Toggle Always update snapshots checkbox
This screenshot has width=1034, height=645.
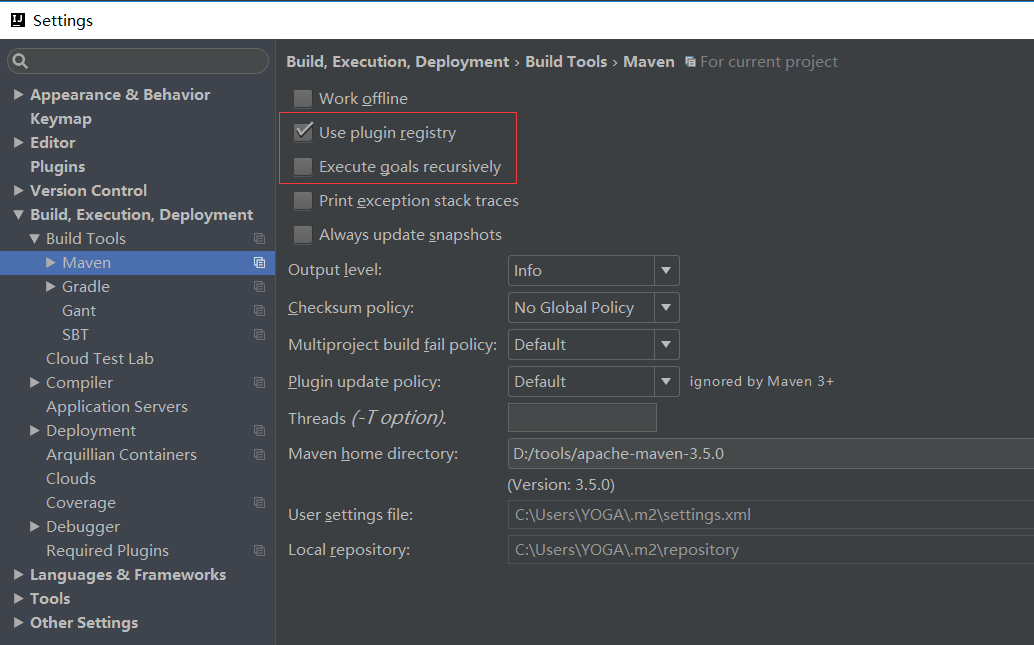tap(303, 235)
